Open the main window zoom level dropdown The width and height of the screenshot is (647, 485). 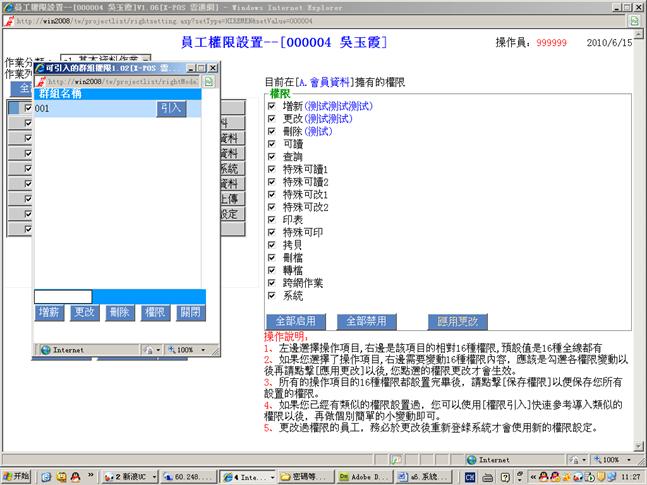630,459
